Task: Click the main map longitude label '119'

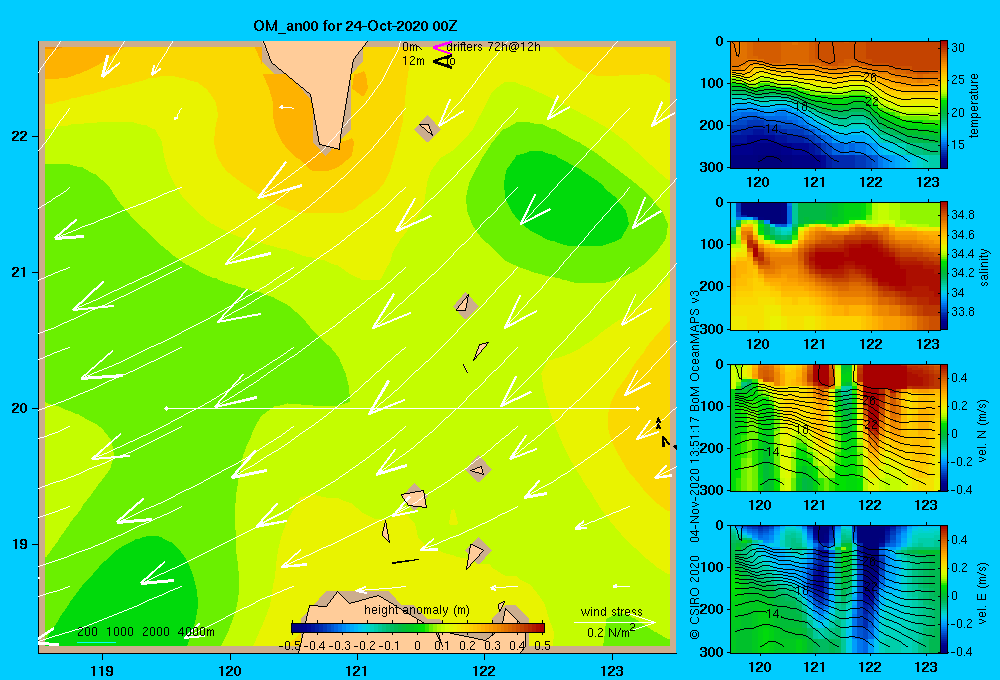Action: [102, 670]
